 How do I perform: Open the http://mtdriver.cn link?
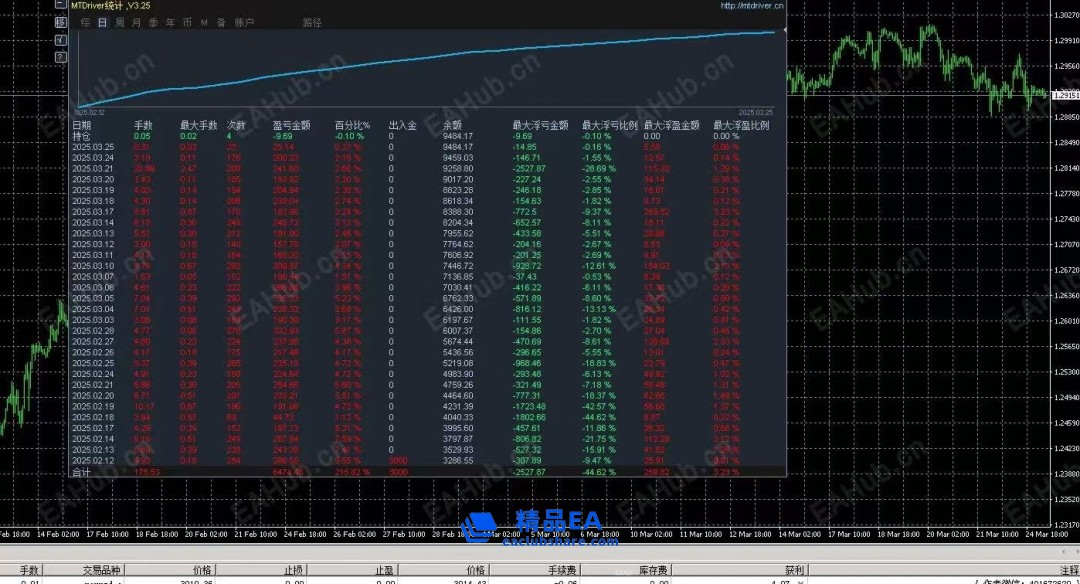[752, 6]
